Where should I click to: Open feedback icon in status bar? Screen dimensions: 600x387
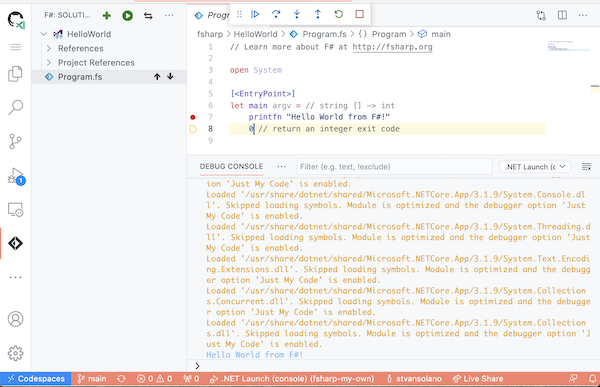573,379
